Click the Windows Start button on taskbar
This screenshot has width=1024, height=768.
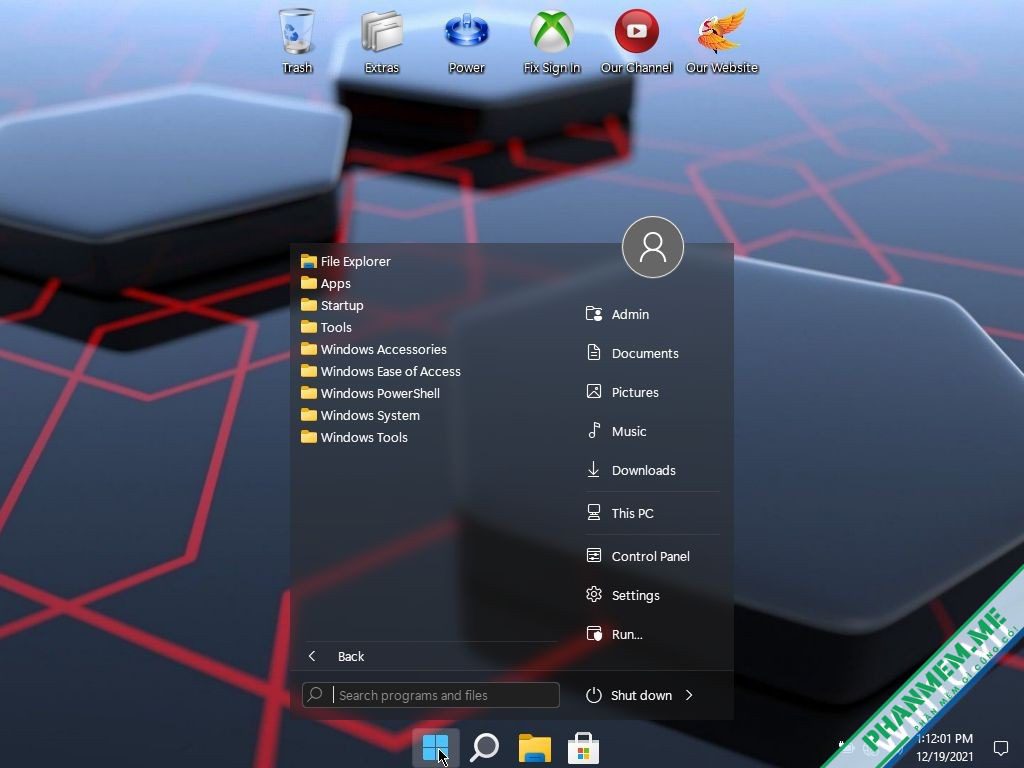[x=436, y=747]
